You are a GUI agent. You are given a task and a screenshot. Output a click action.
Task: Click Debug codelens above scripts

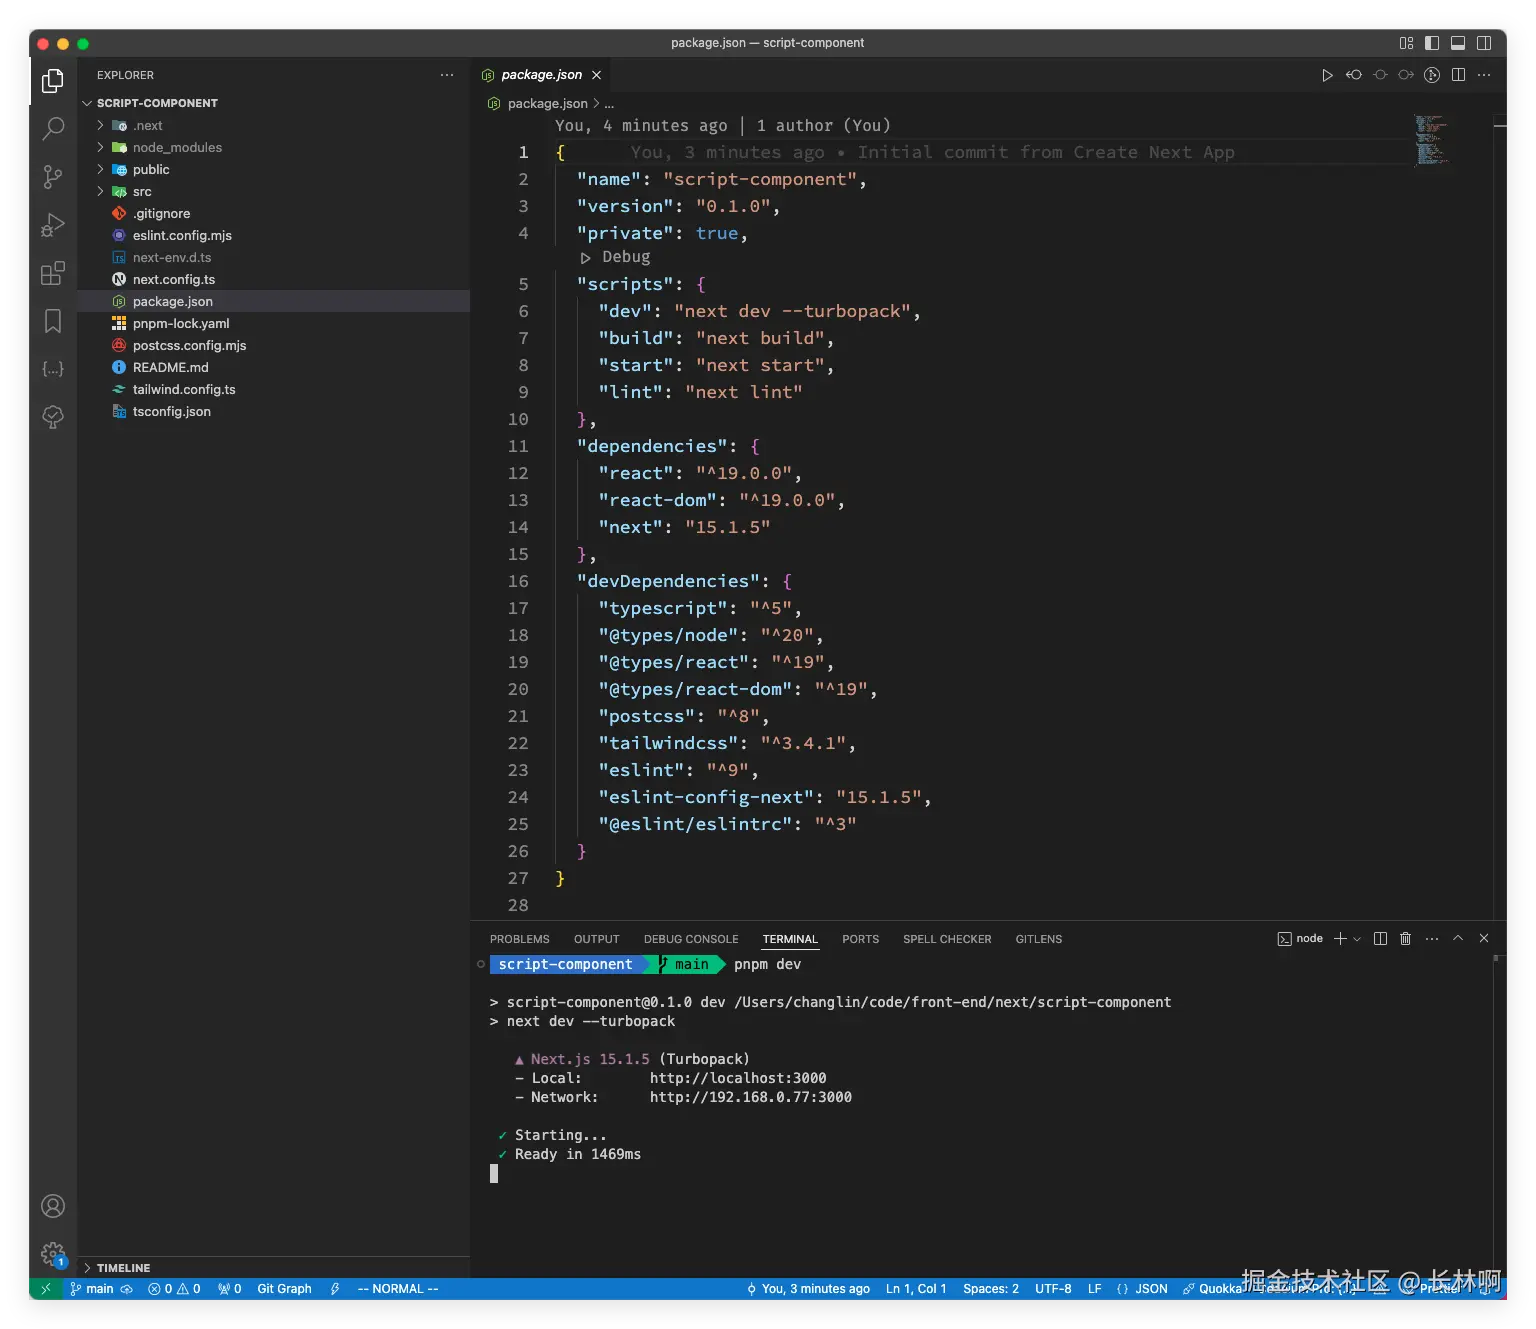tap(625, 257)
